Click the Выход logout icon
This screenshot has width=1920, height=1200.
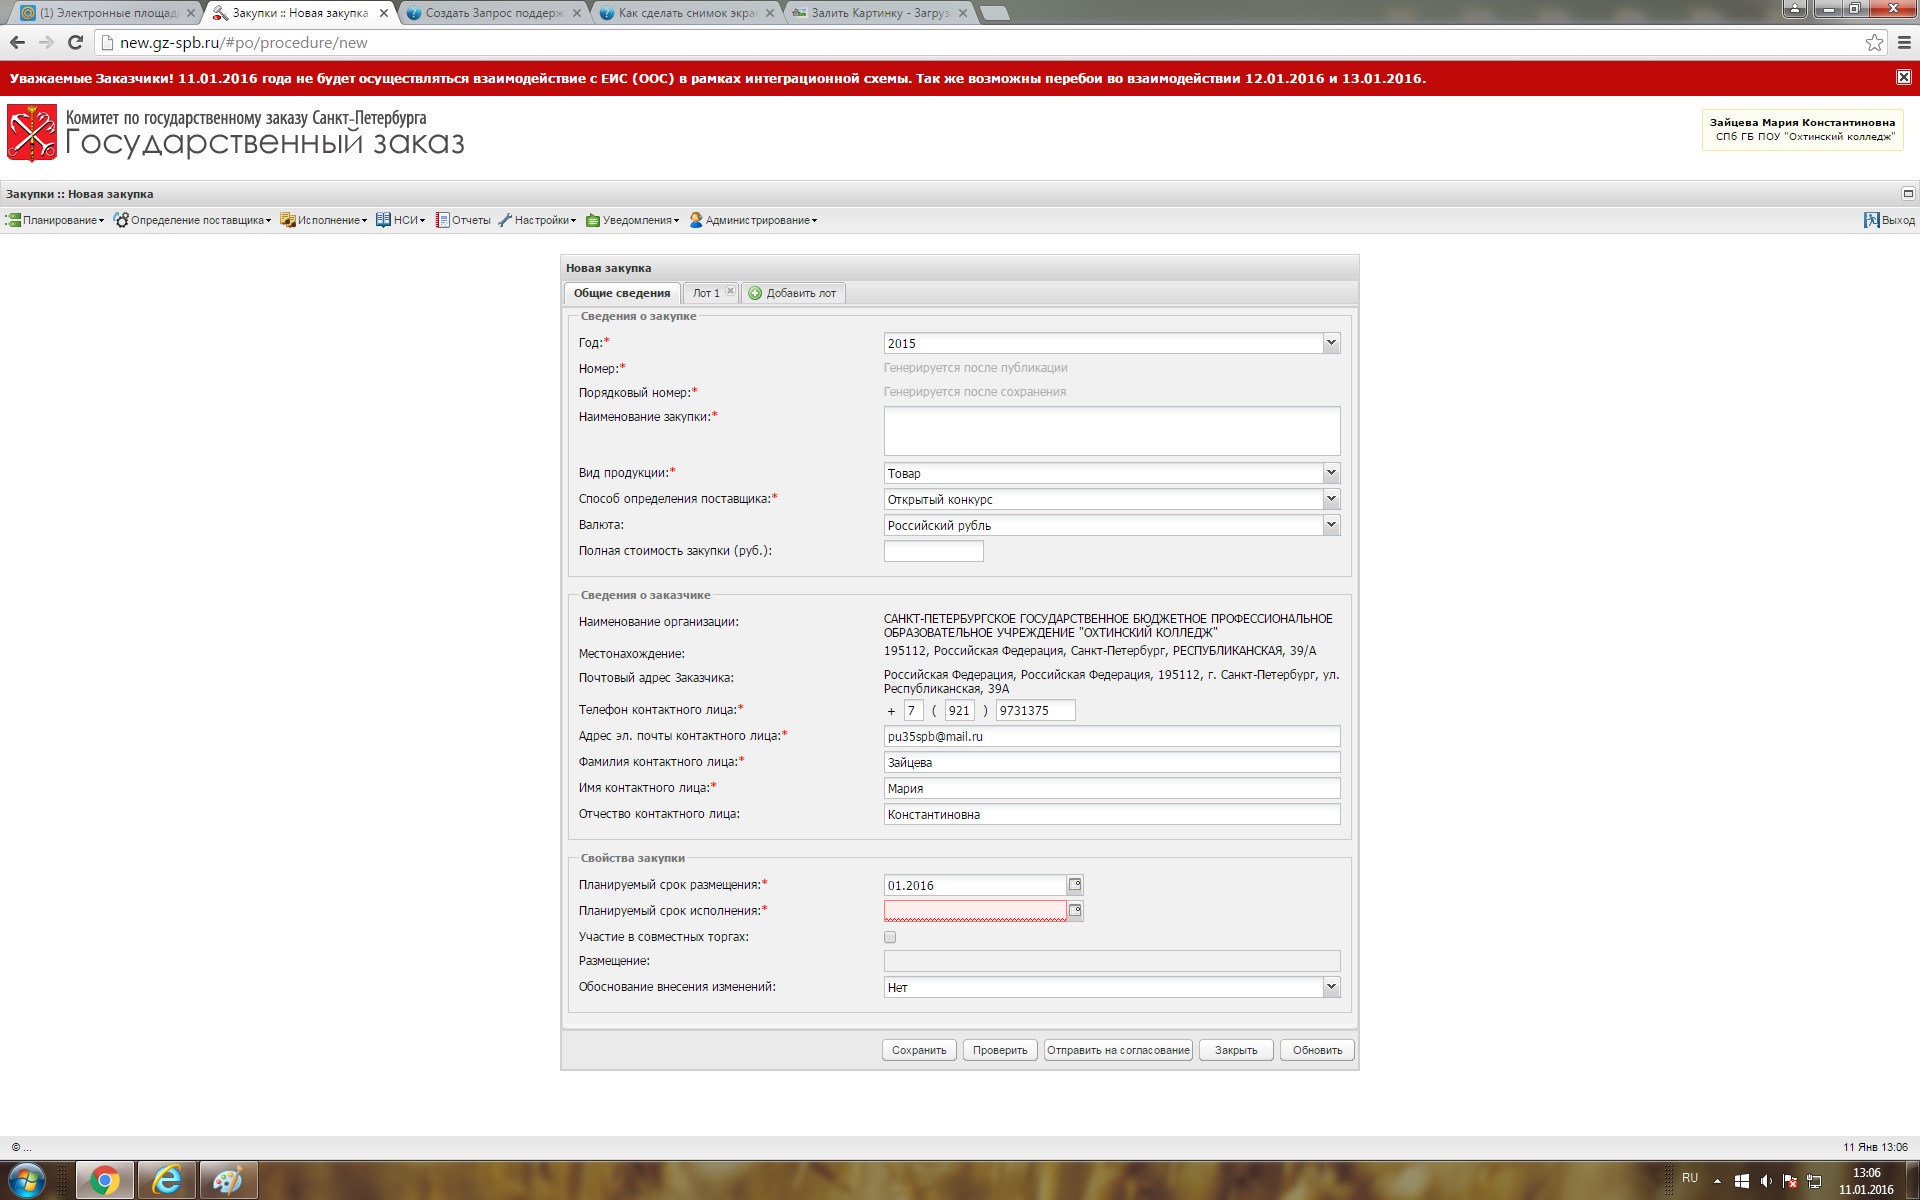coord(1871,220)
